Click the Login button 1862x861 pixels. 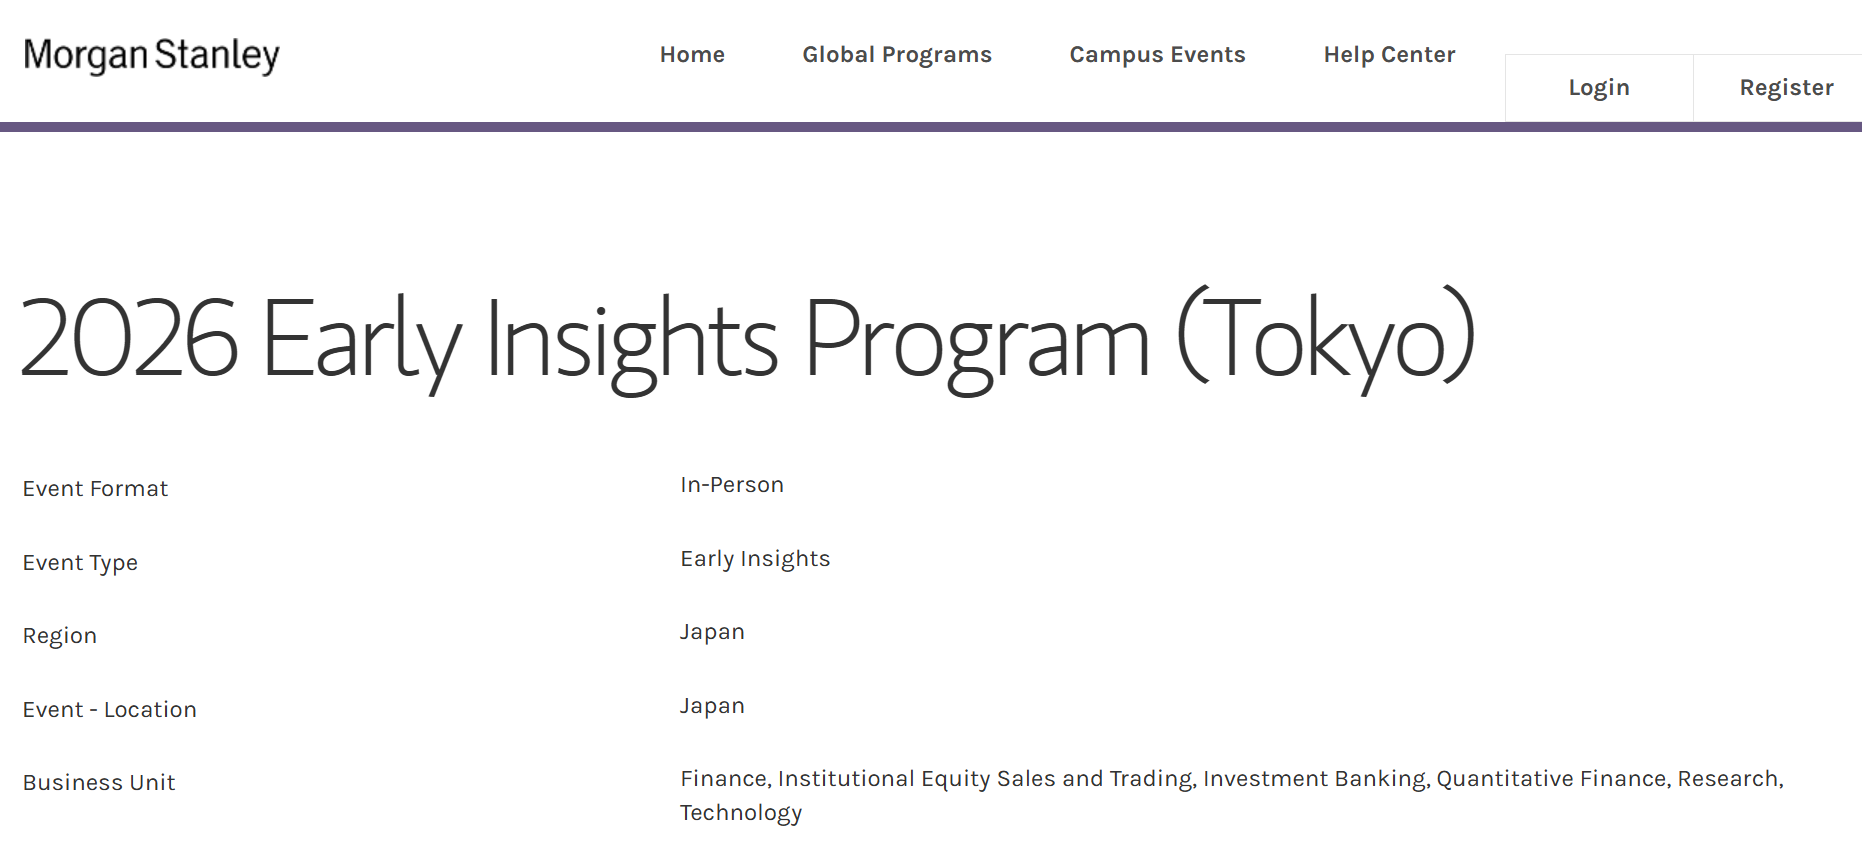pos(1598,88)
